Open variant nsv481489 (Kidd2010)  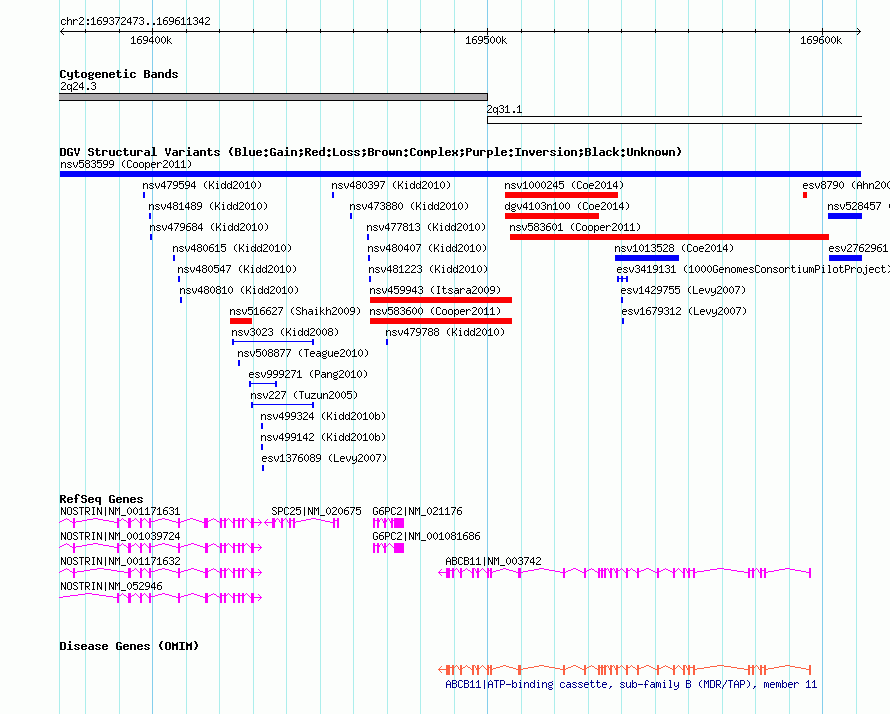point(208,206)
